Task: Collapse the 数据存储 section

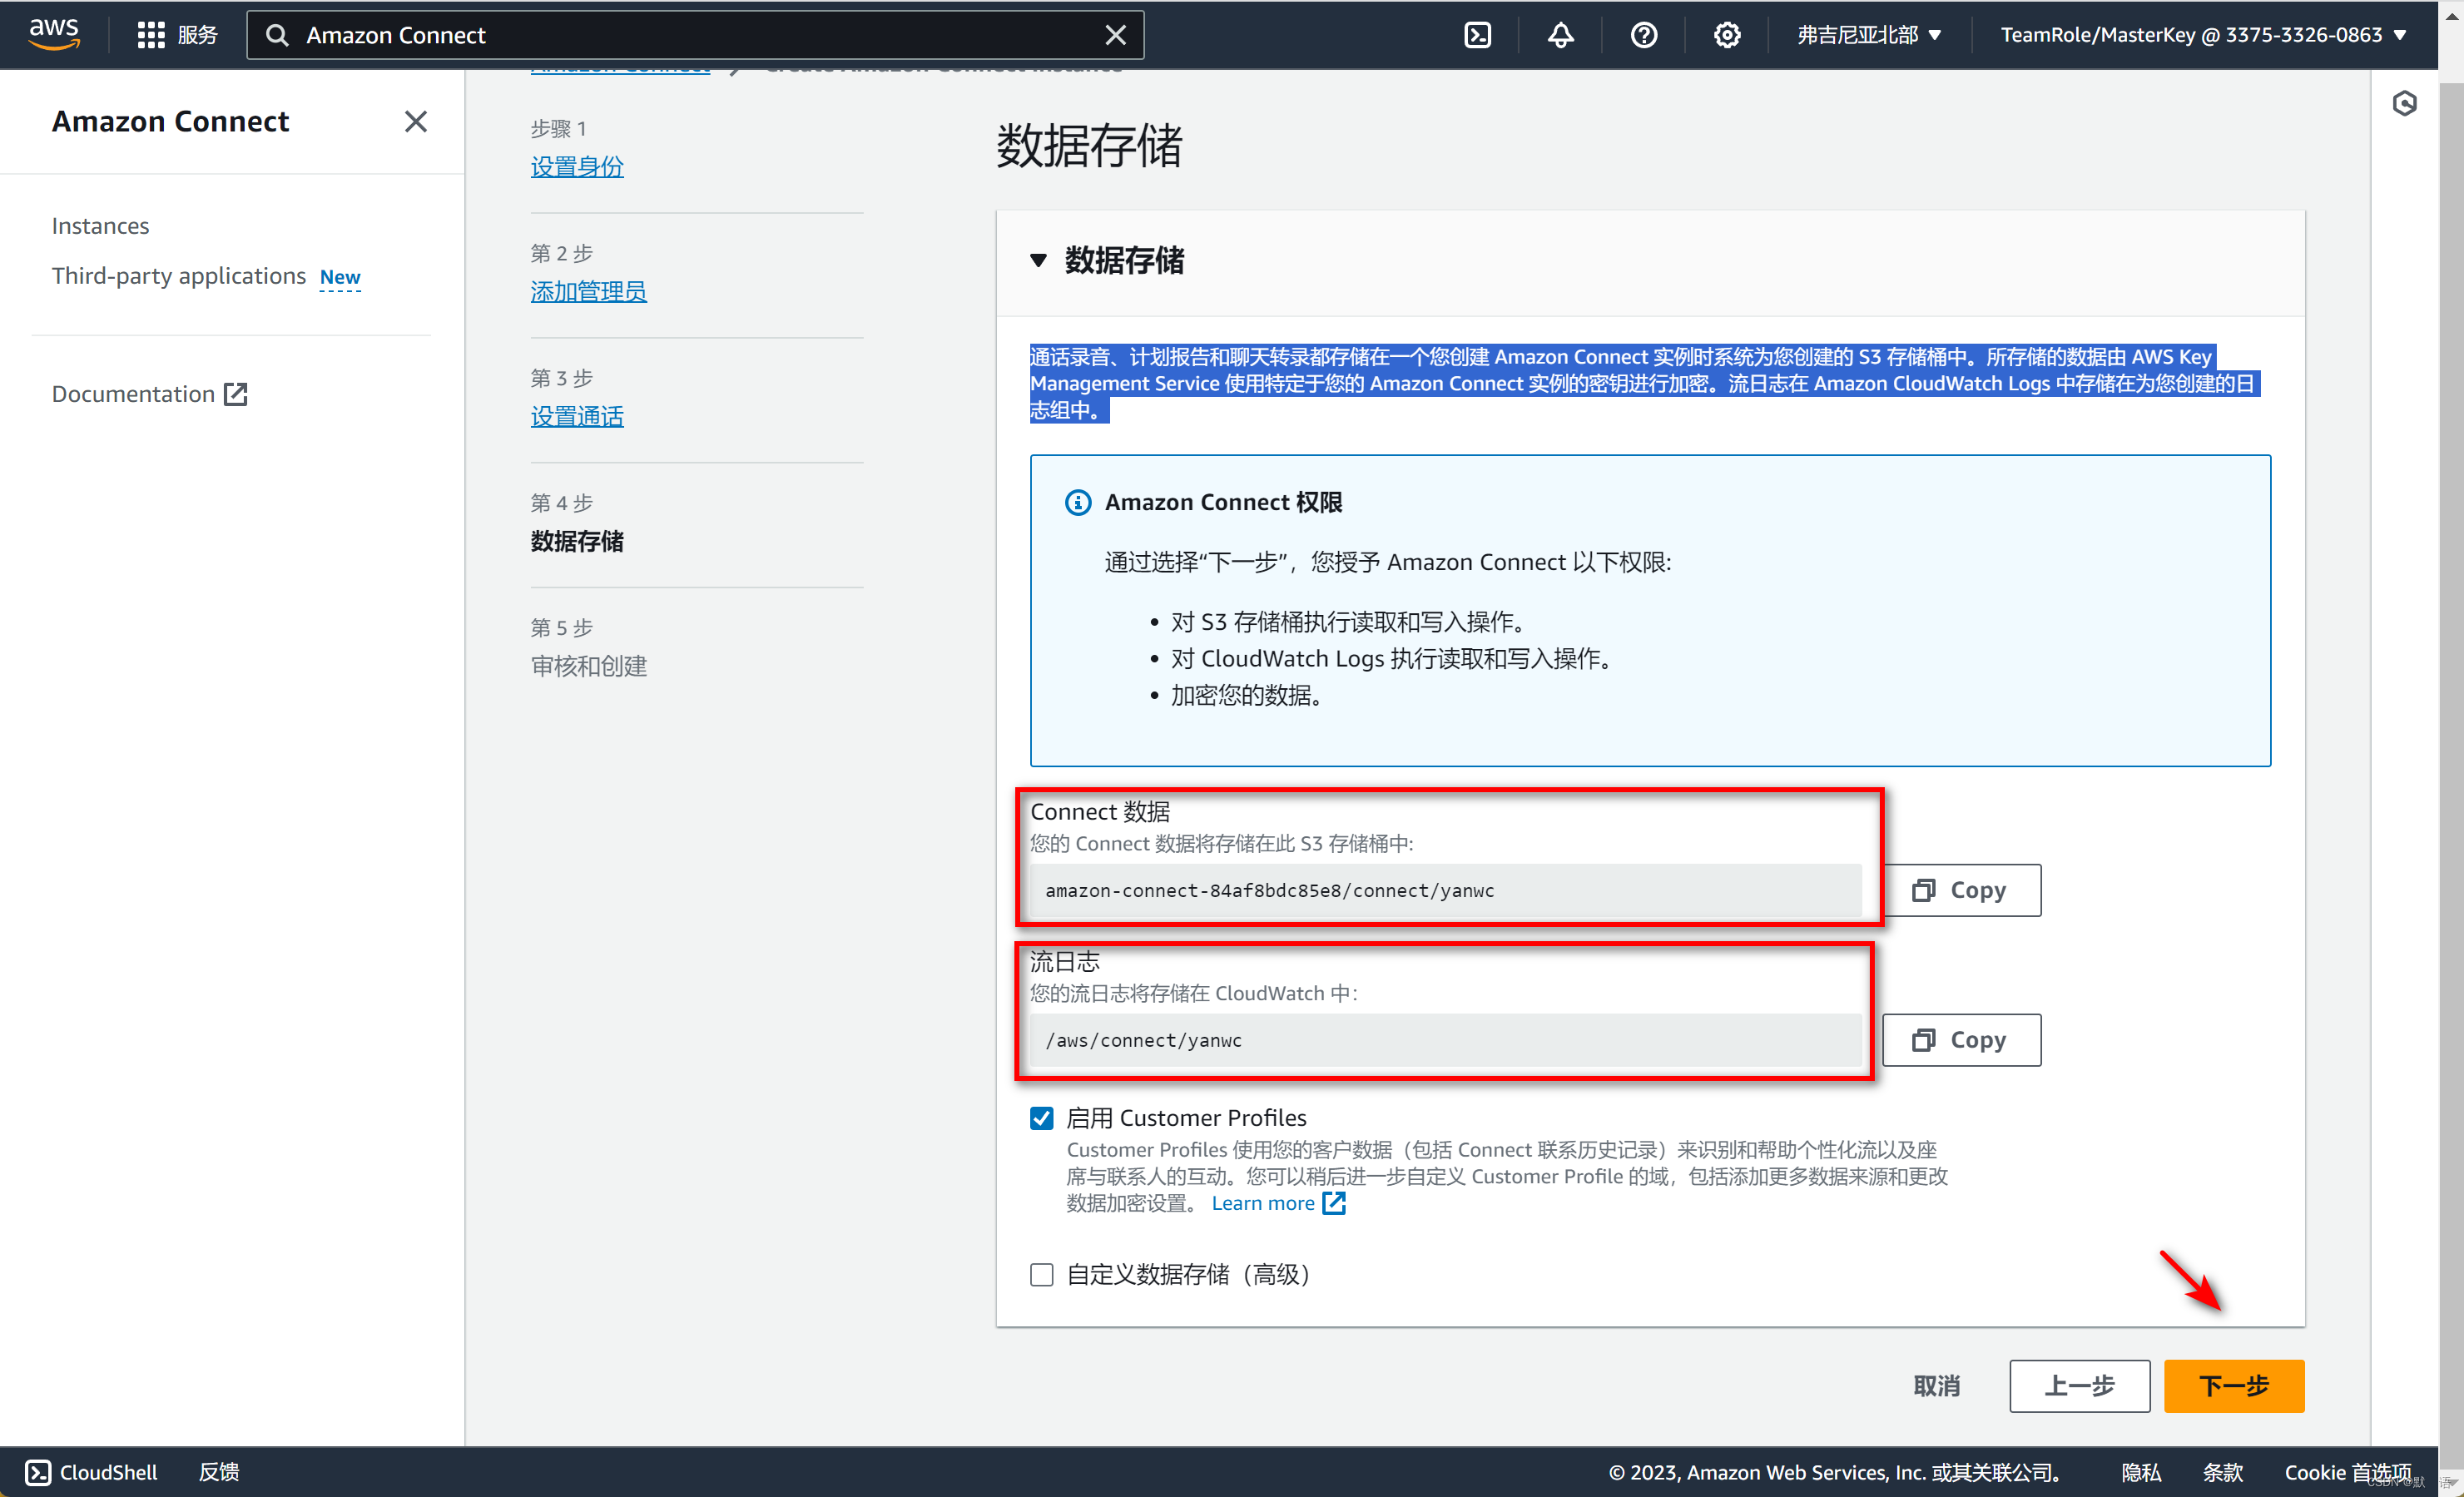Action: pyautogui.click(x=1038, y=260)
